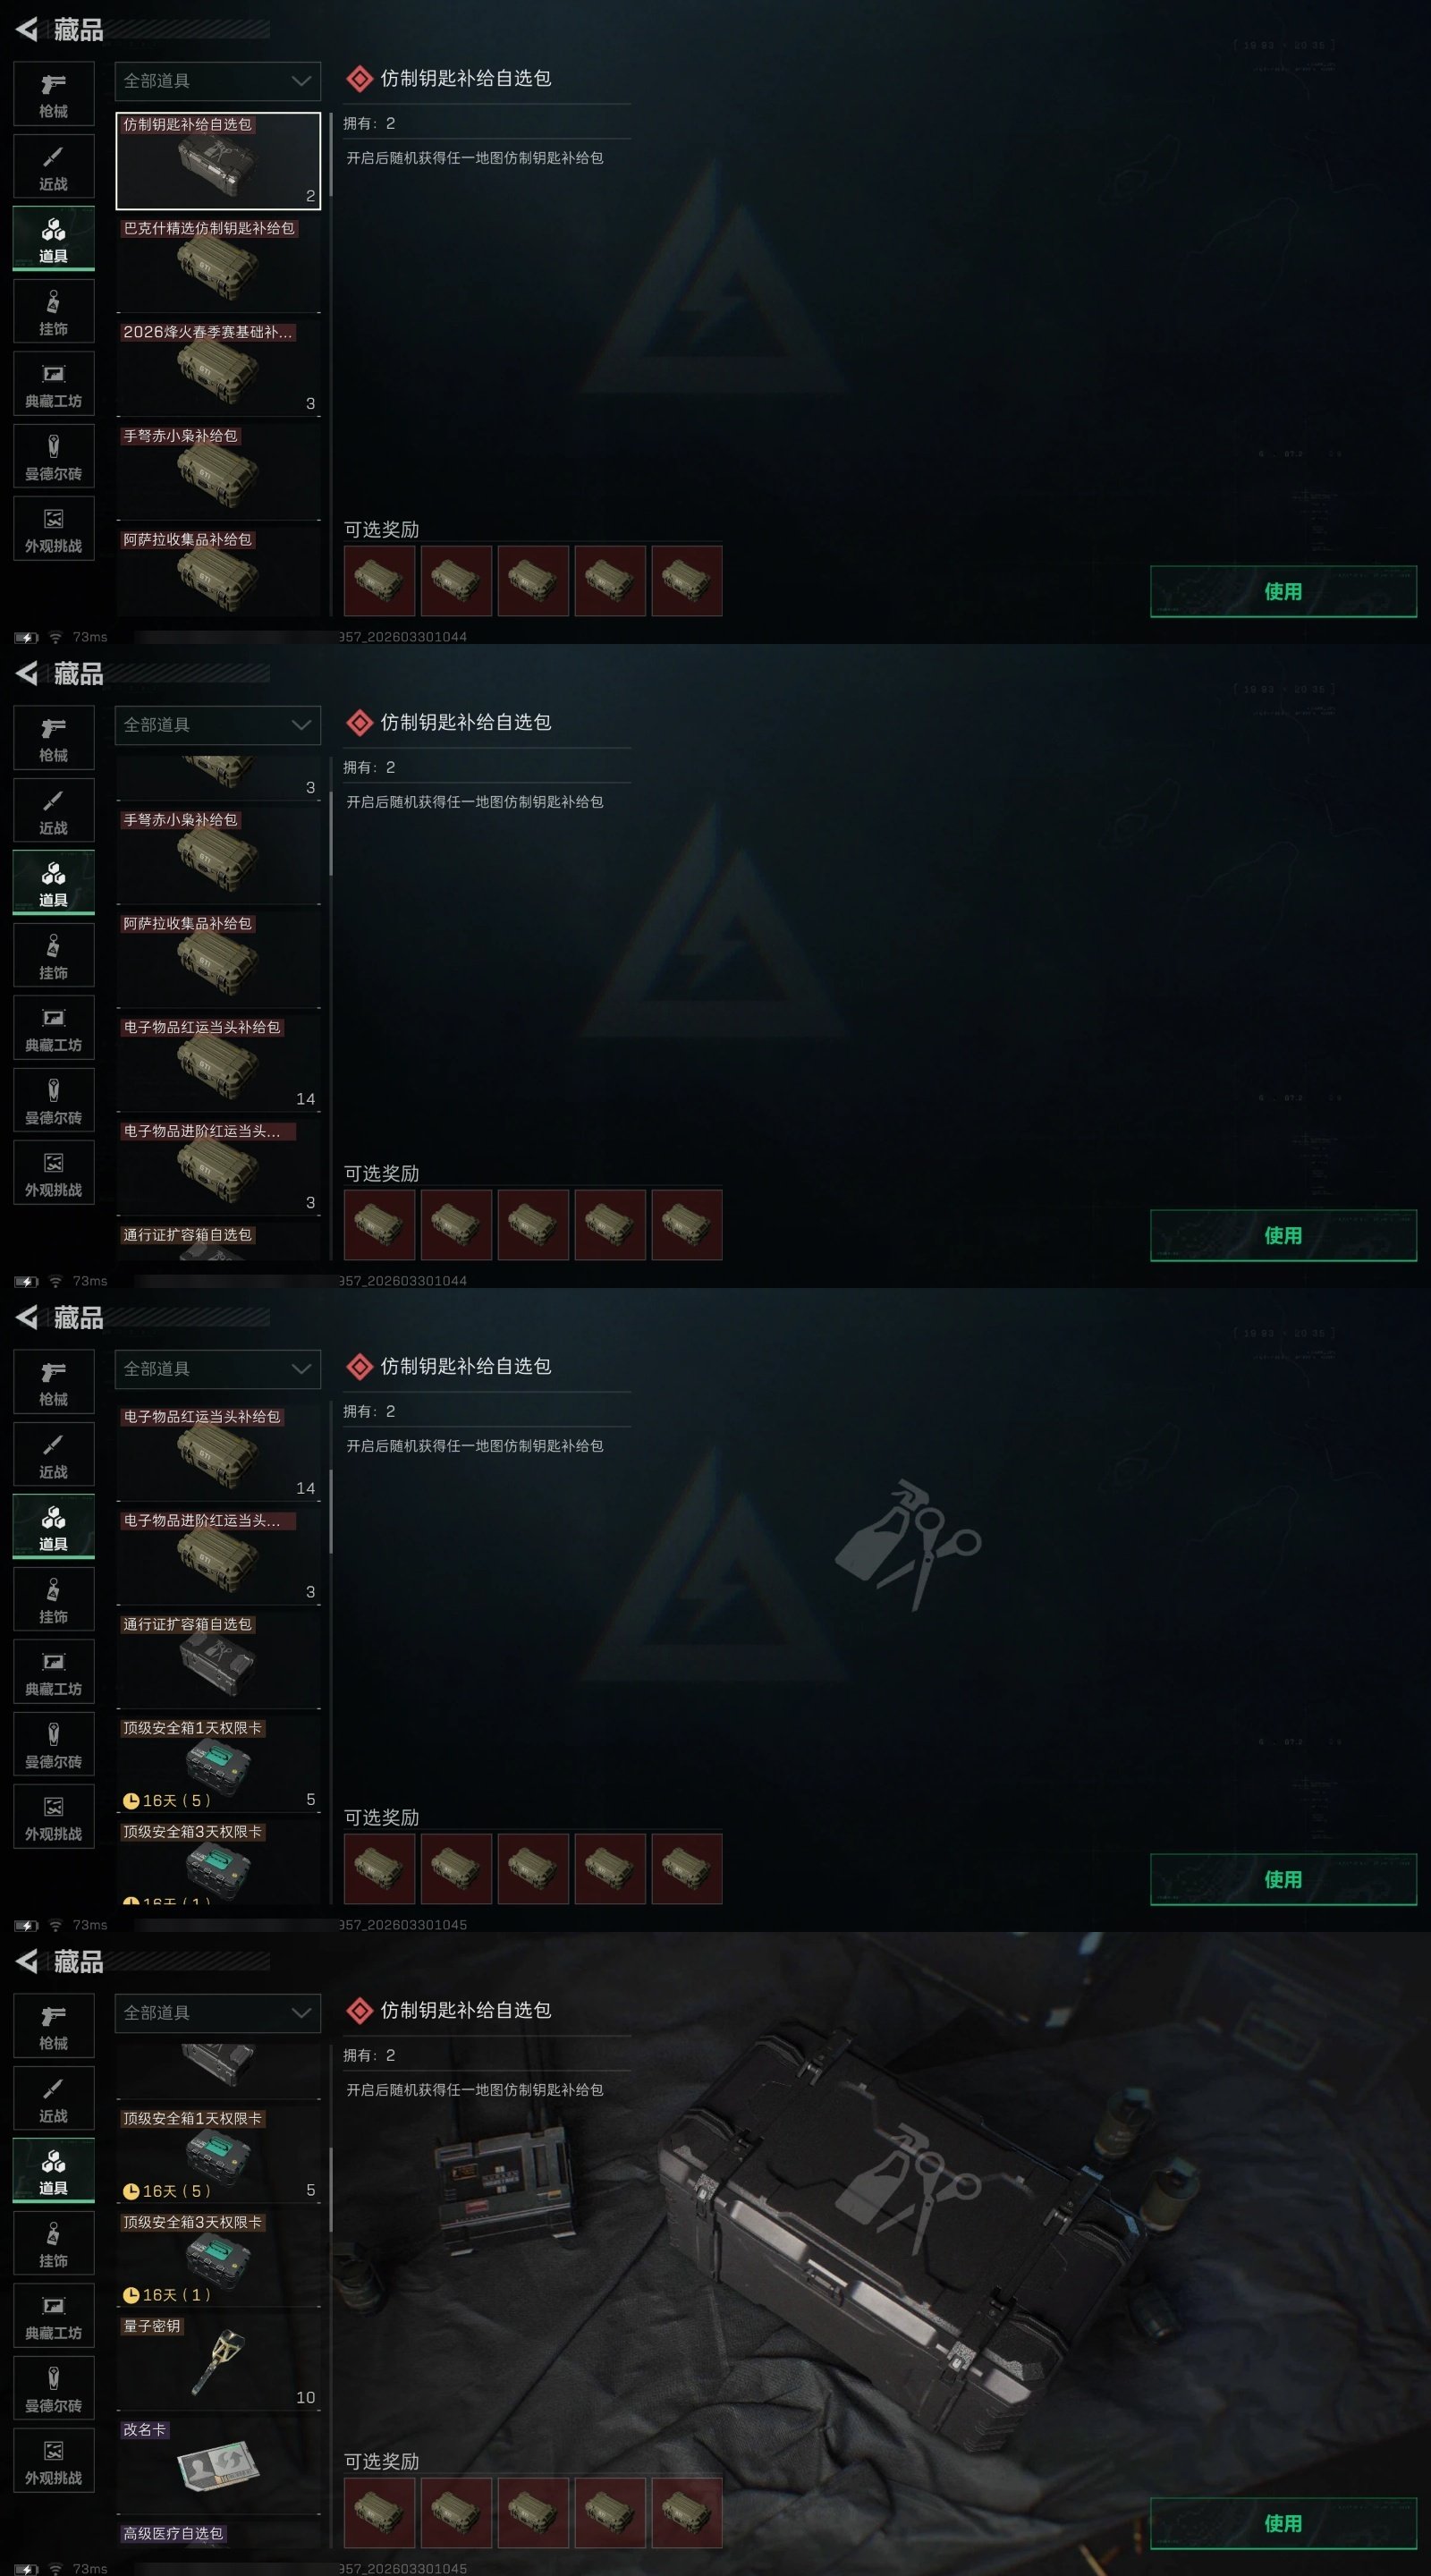The image size is (1431, 2576).
Task: Expand 全部道具 filter directly above 电子物品红运当头补给包
Action: pyautogui.click(x=218, y=1369)
